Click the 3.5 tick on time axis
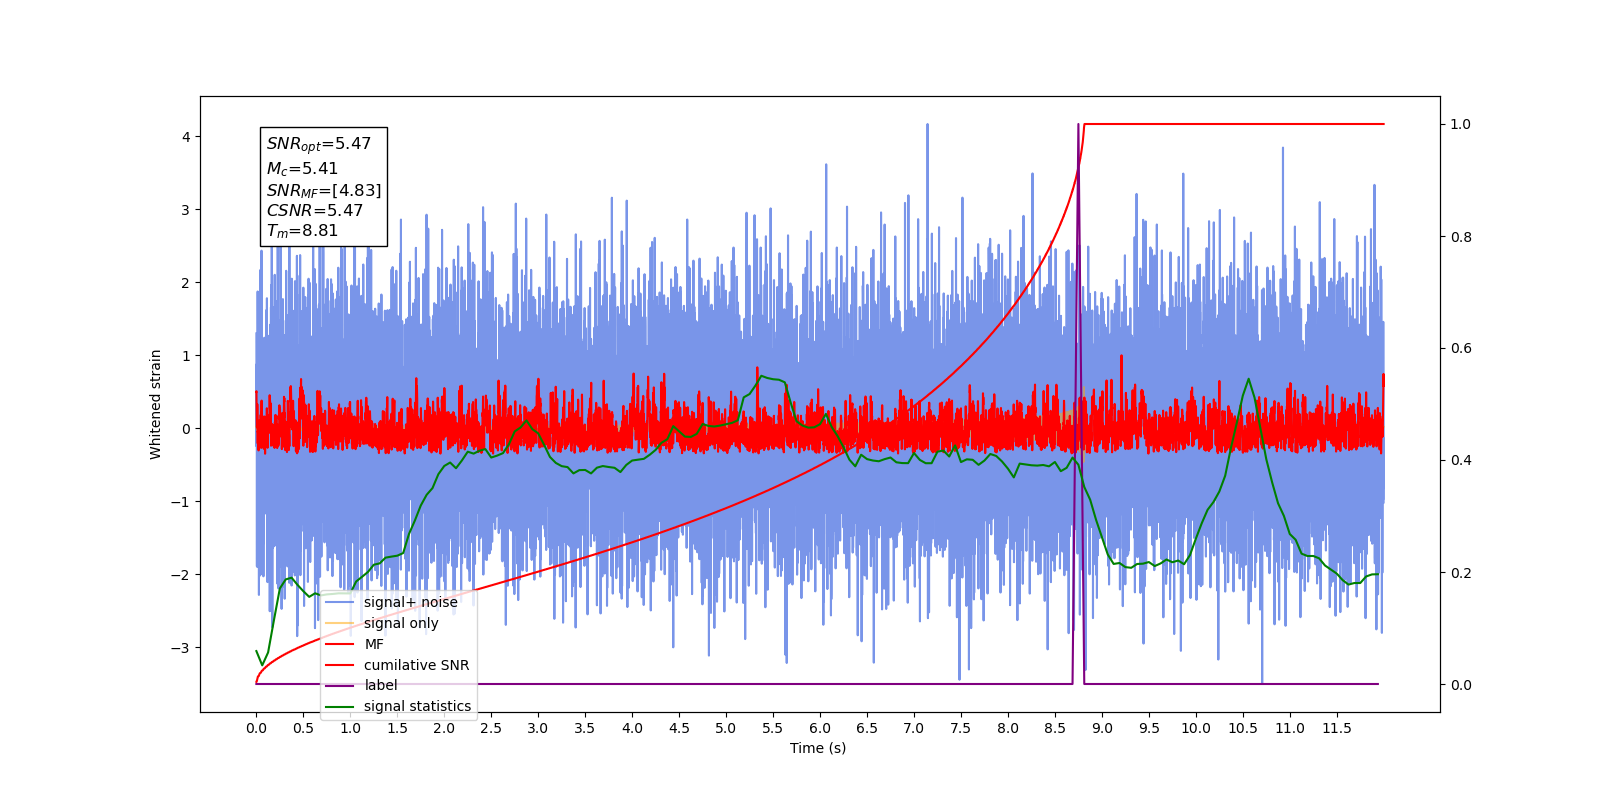This screenshot has width=1600, height=800. click(585, 728)
